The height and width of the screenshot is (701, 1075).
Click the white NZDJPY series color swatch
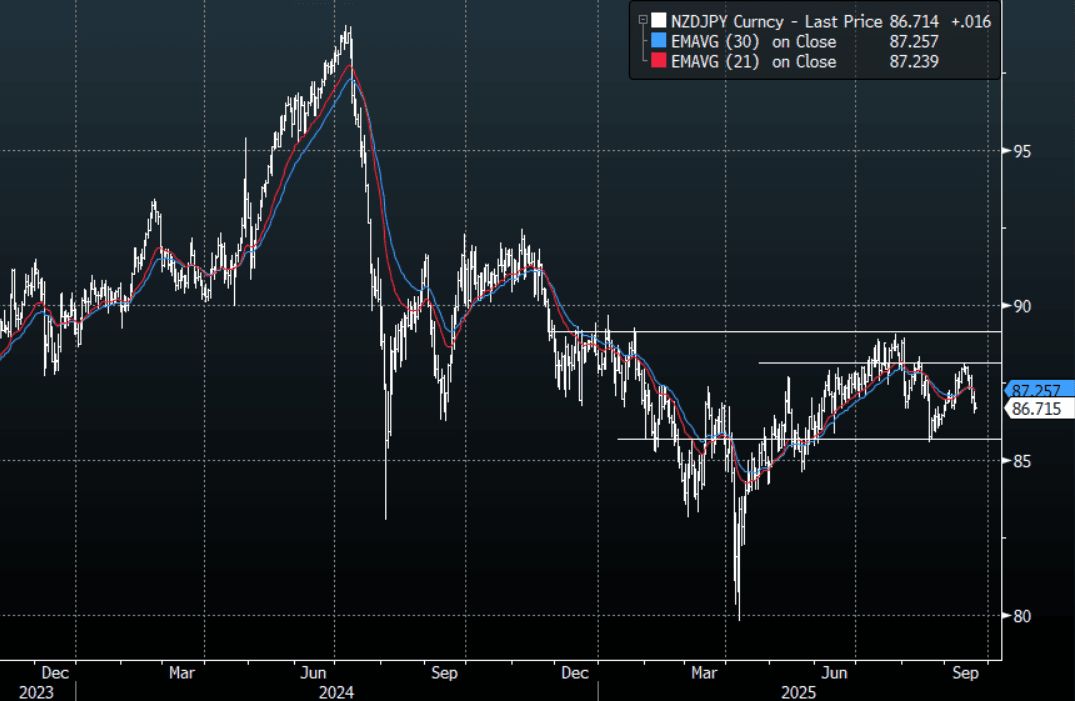pyautogui.click(x=657, y=21)
